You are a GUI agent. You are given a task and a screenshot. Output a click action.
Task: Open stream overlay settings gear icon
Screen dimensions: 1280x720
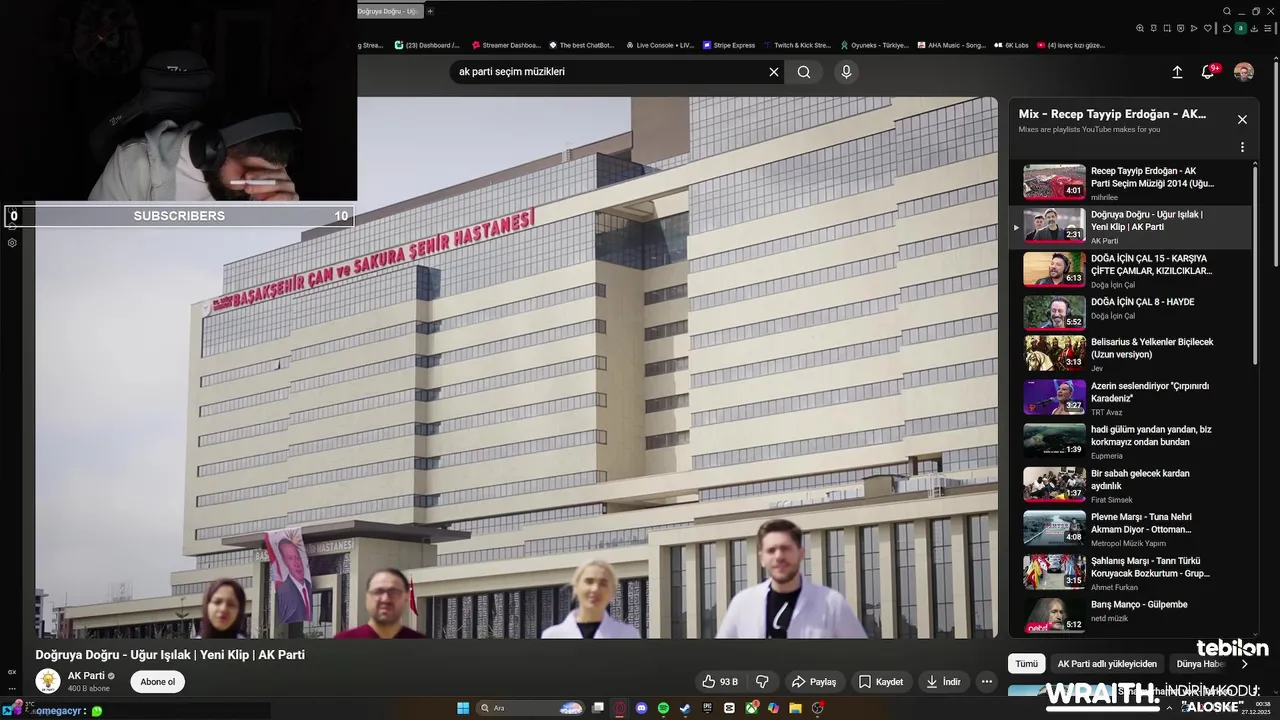(x=12, y=242)
